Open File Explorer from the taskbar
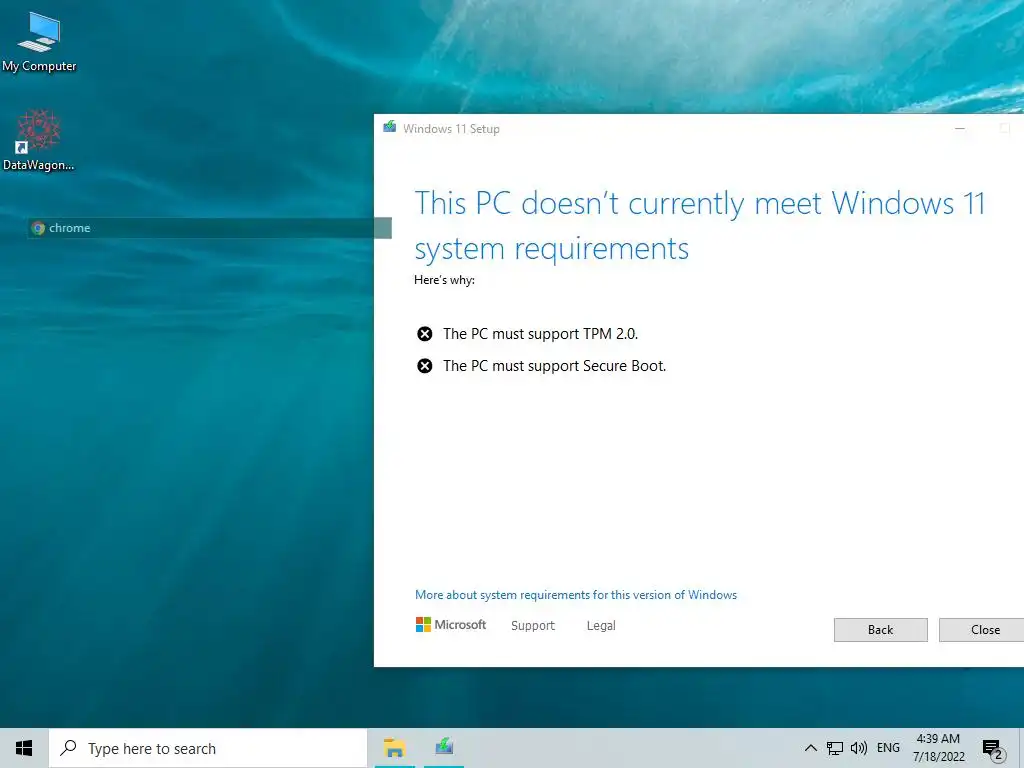 pyautogui.click(x=394, y=748)
